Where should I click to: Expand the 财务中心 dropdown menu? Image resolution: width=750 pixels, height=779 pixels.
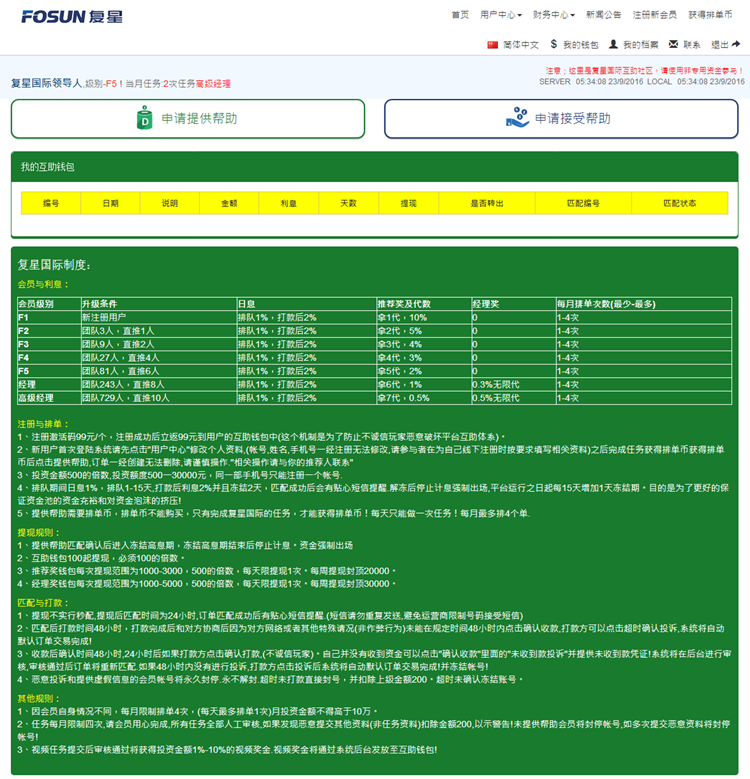tap(554, 15)
